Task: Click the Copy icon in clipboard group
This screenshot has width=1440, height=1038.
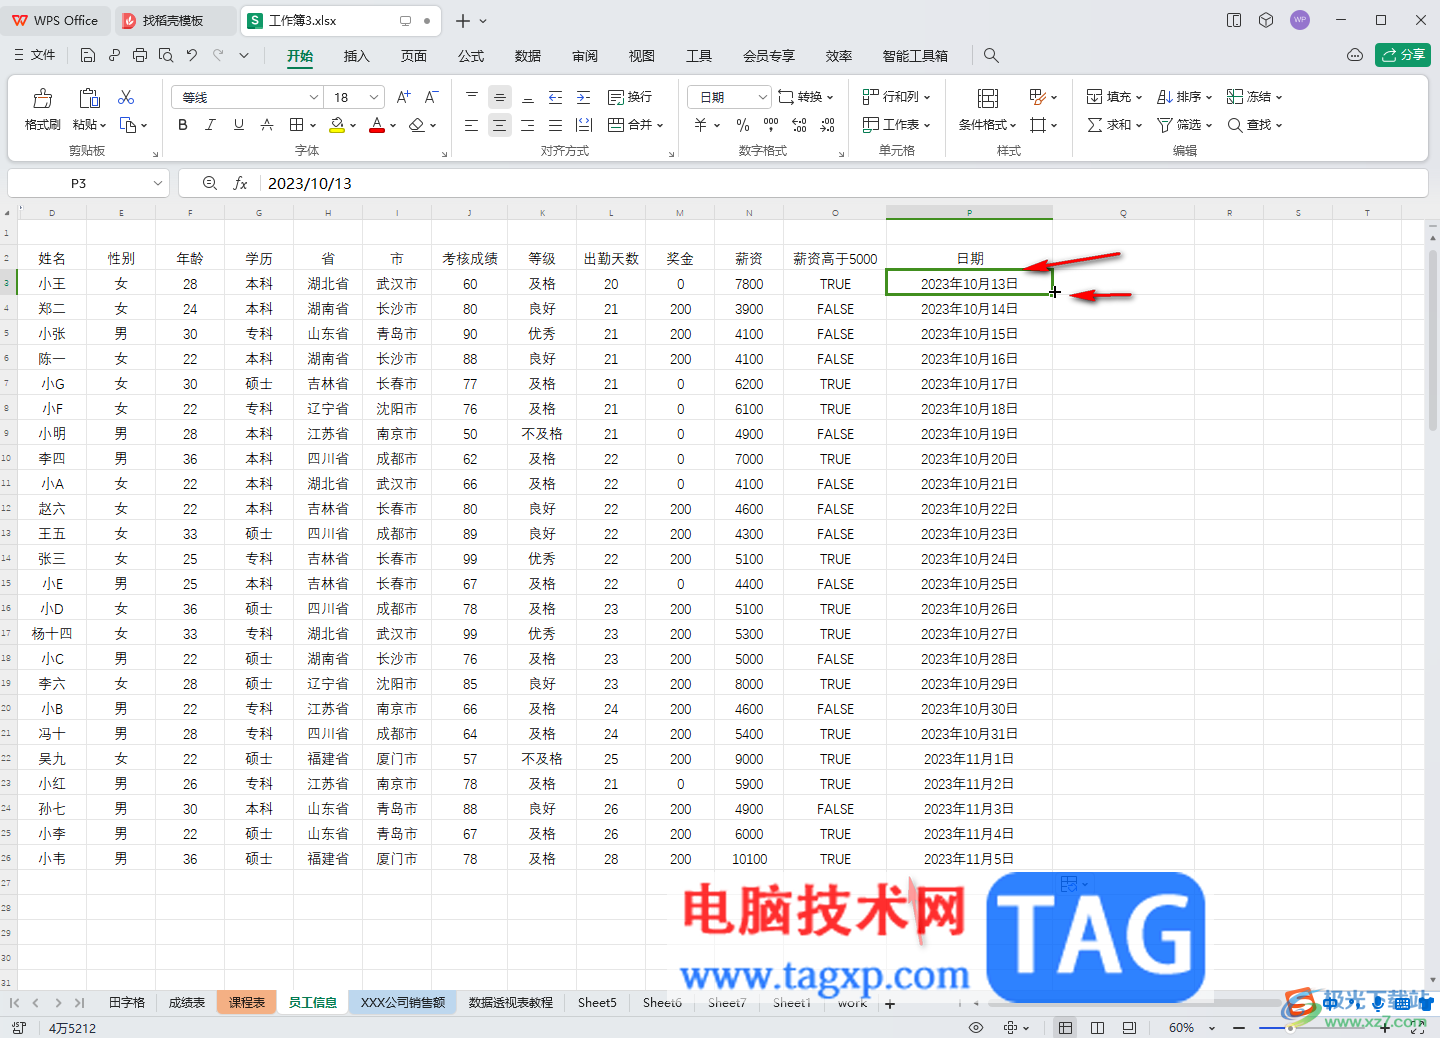Action: point(128,125)
